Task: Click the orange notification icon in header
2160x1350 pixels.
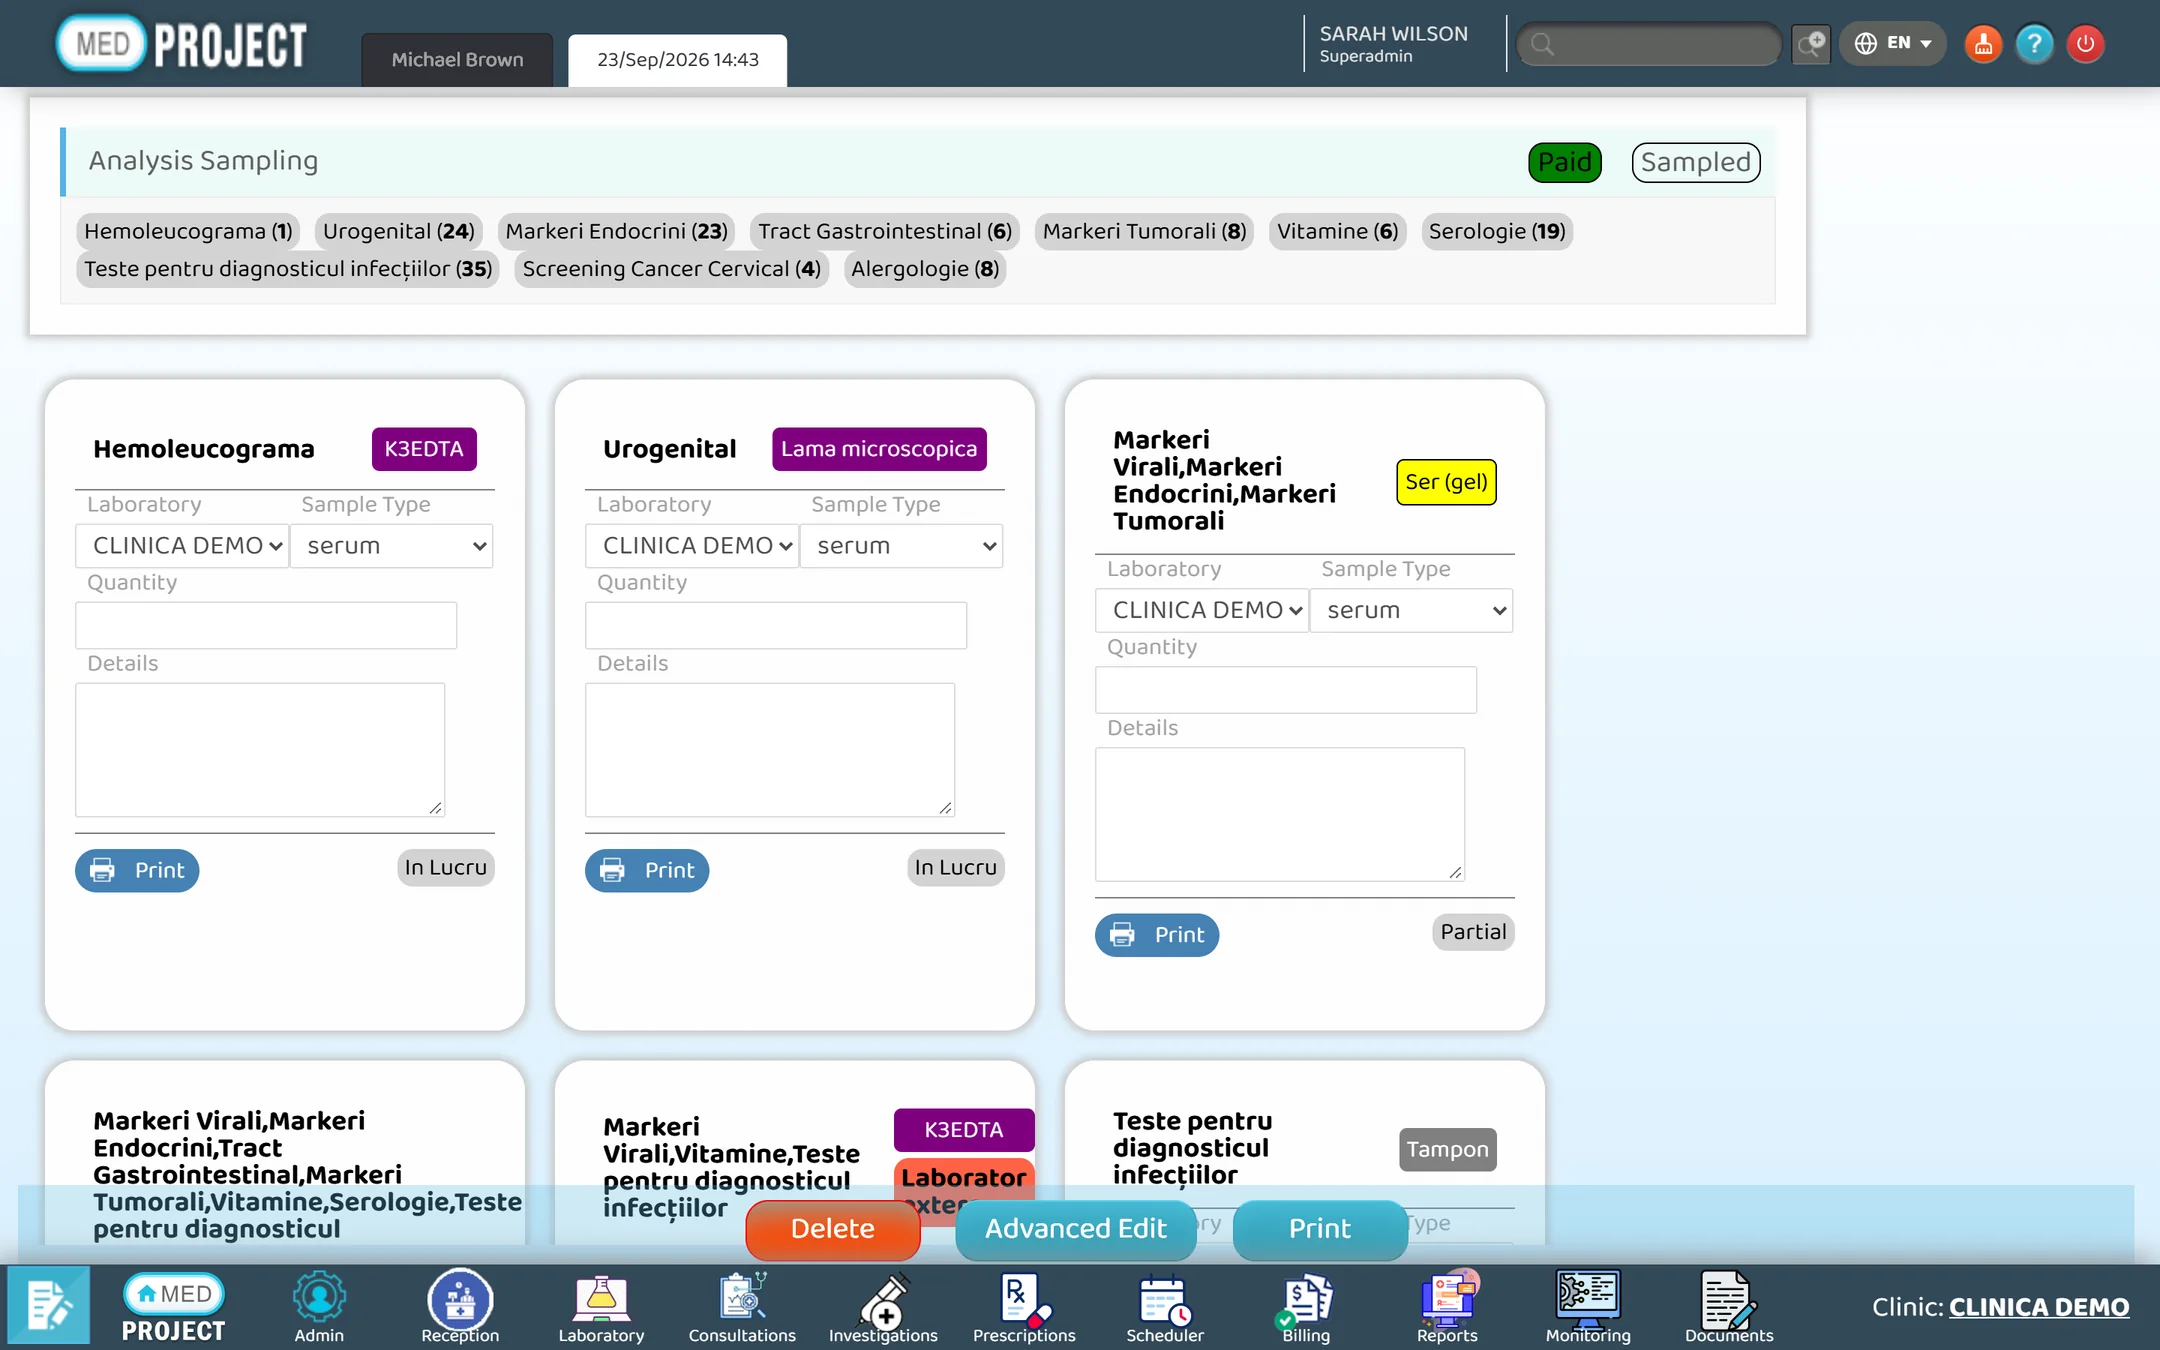Action: point(1983,44)
